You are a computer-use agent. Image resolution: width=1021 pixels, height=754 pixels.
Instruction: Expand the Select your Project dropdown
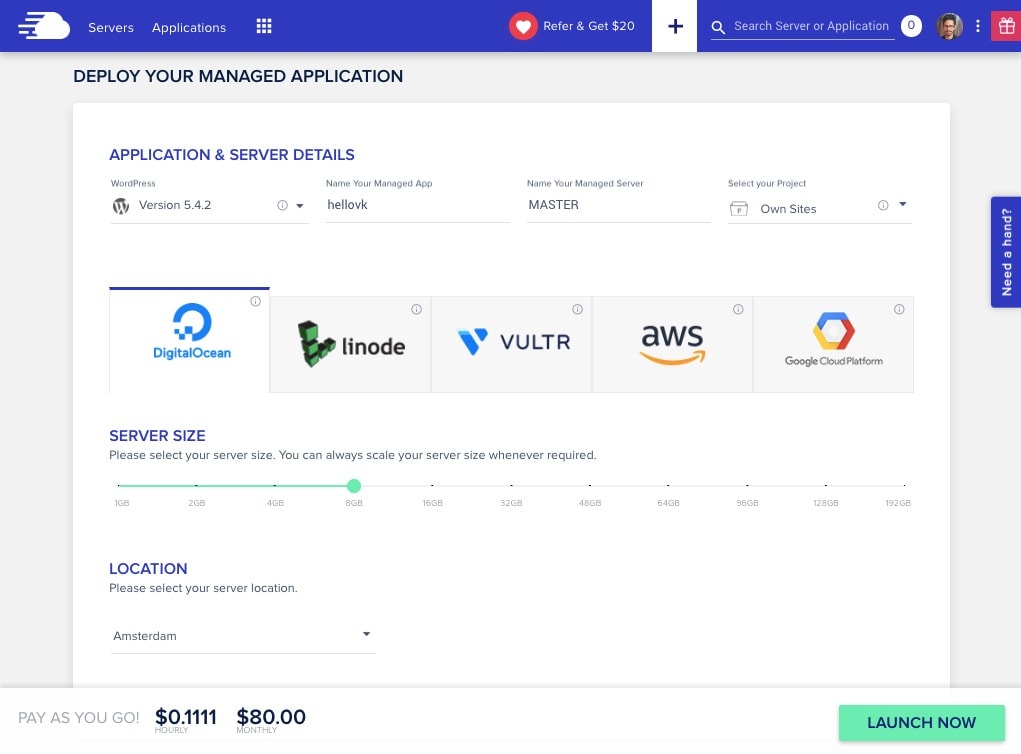[820, 207]
